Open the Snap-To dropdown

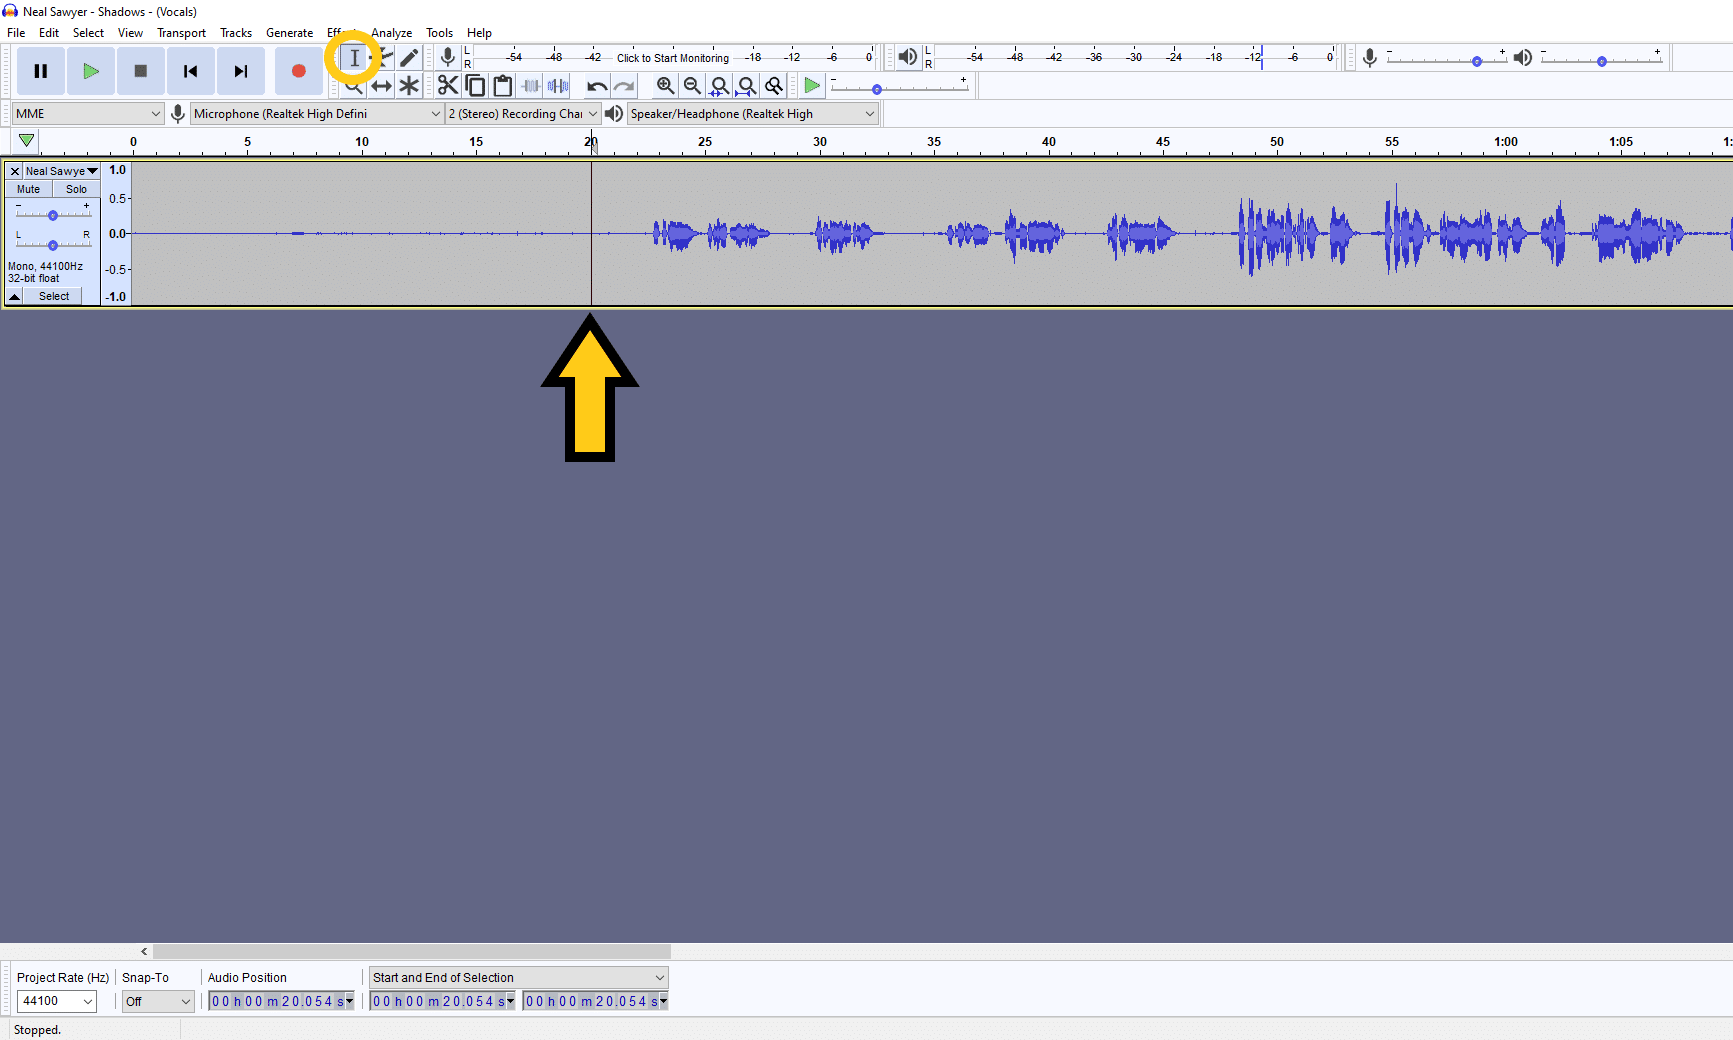(157, 1001)
